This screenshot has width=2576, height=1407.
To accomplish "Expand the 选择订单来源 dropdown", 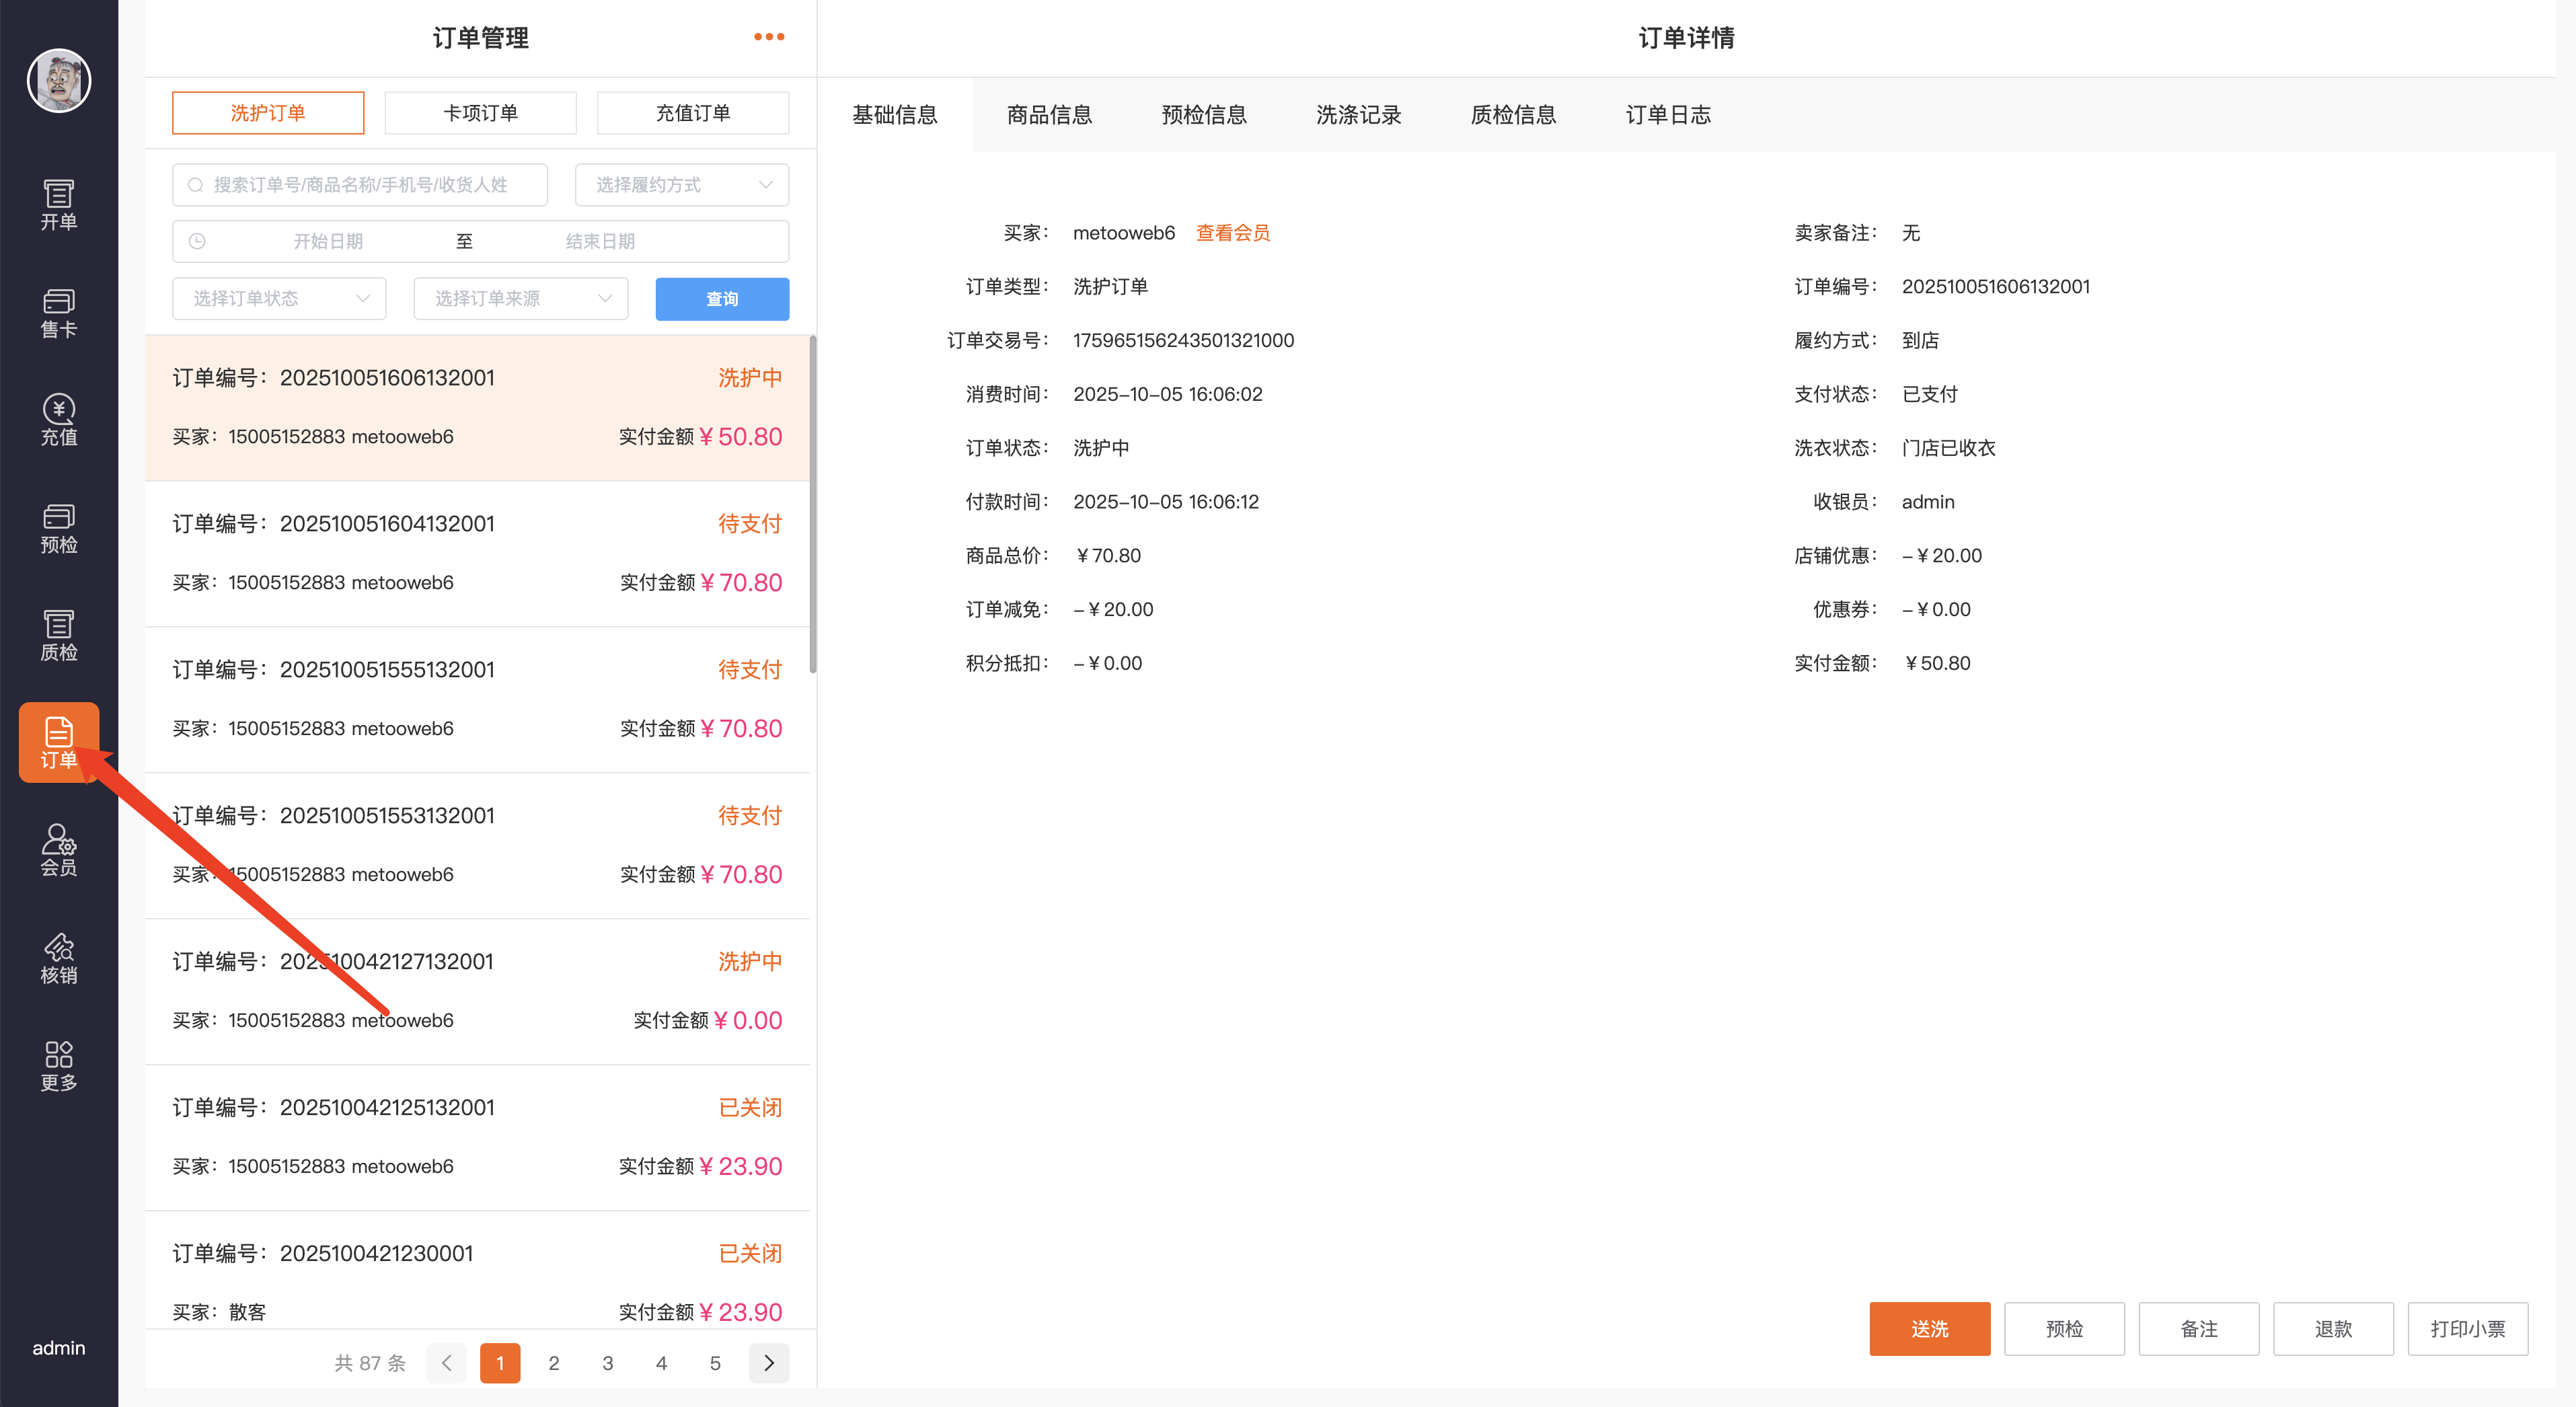I will click(520, 299).
